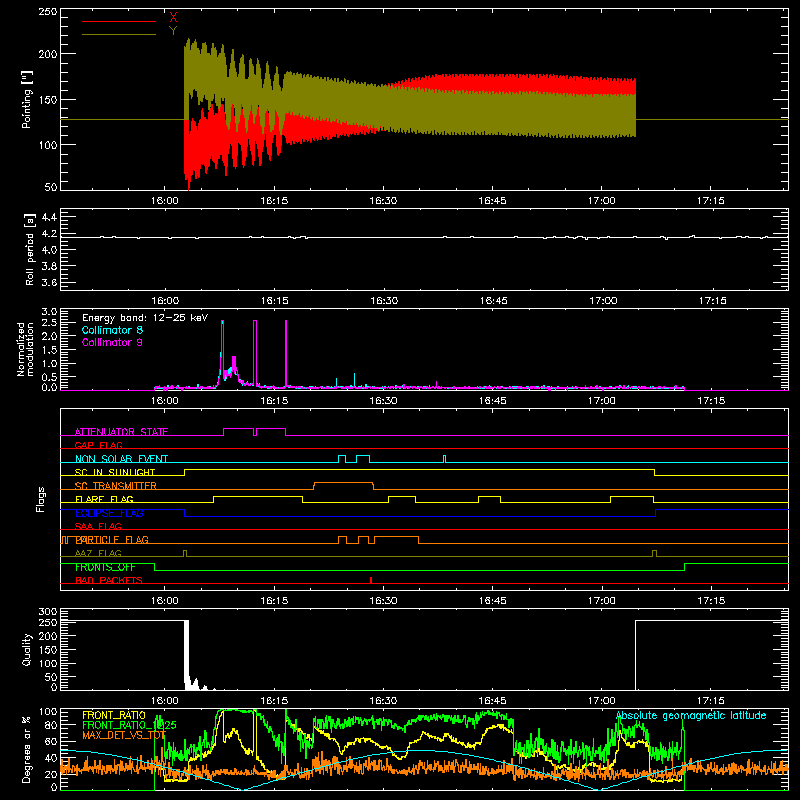Click the 'PARTICLE_FLAG' label
The height and width of the screenshot is (800, 800).
click(112, 540)
